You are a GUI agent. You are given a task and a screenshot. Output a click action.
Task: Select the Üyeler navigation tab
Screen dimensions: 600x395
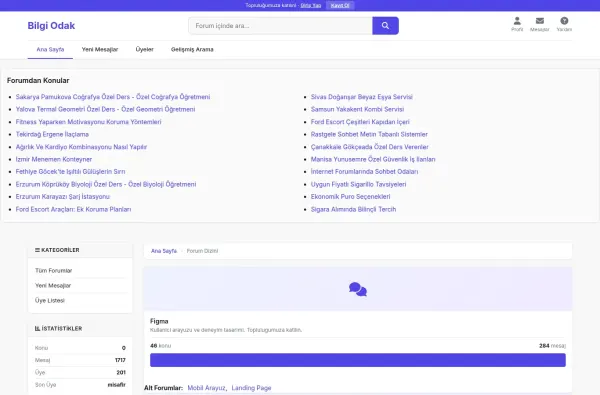[144, 49]
